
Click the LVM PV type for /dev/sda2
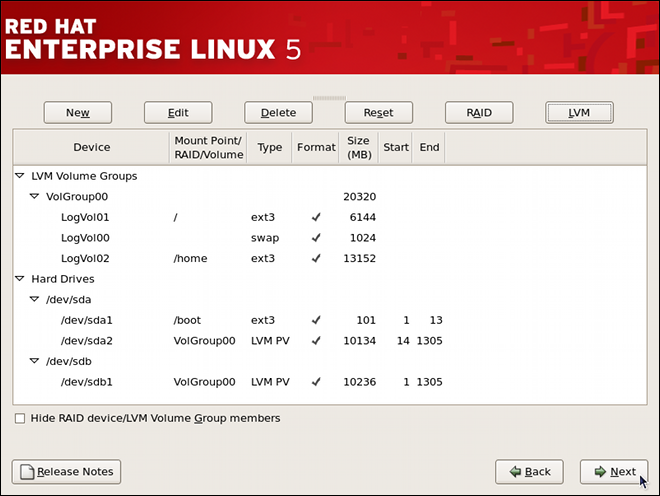[270, 341]
